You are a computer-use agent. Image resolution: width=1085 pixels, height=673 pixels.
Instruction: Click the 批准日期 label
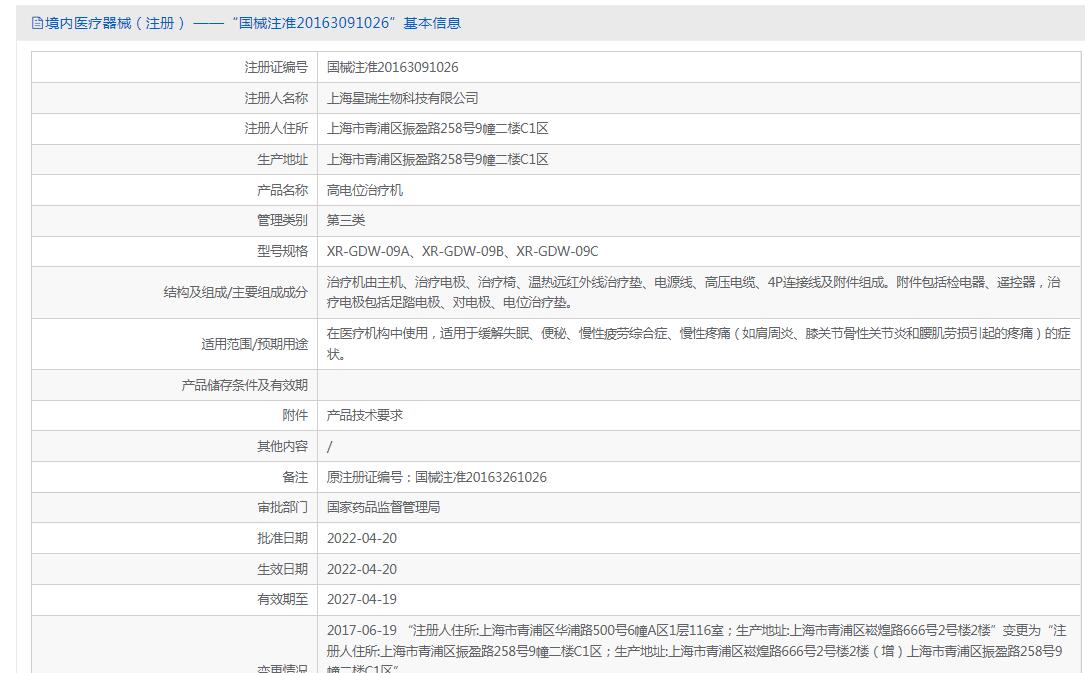[282, 538]
